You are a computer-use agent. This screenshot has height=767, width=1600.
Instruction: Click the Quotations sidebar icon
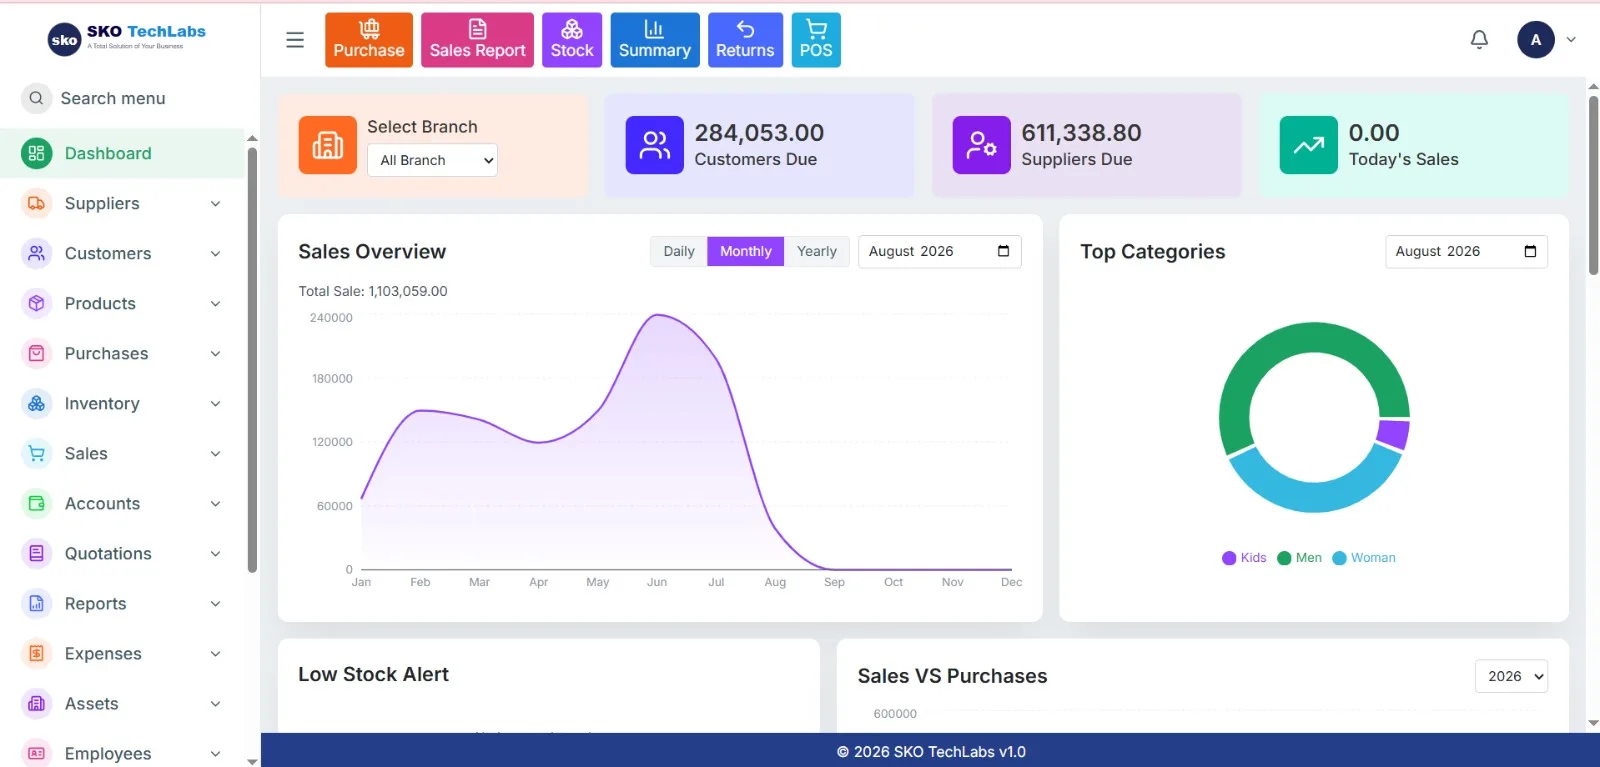(x=37, y=553)
